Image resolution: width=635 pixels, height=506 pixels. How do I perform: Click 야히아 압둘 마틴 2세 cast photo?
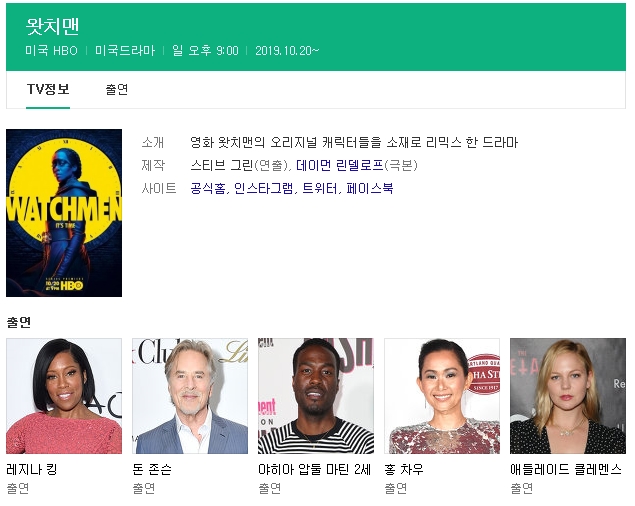pyautogui.click(x=316, y=396)
